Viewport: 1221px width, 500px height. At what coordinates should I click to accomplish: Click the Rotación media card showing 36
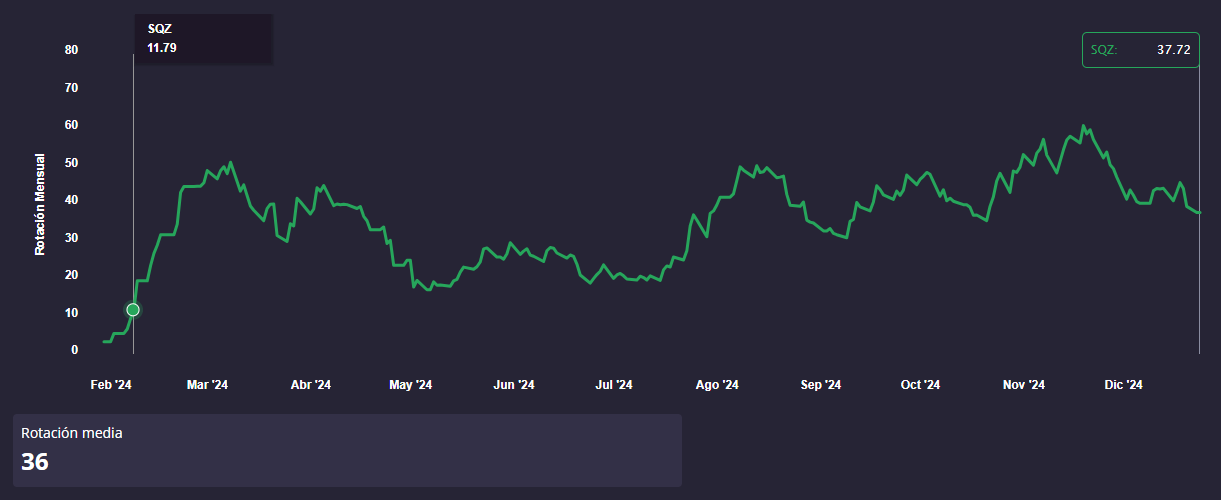click(347, 451)
